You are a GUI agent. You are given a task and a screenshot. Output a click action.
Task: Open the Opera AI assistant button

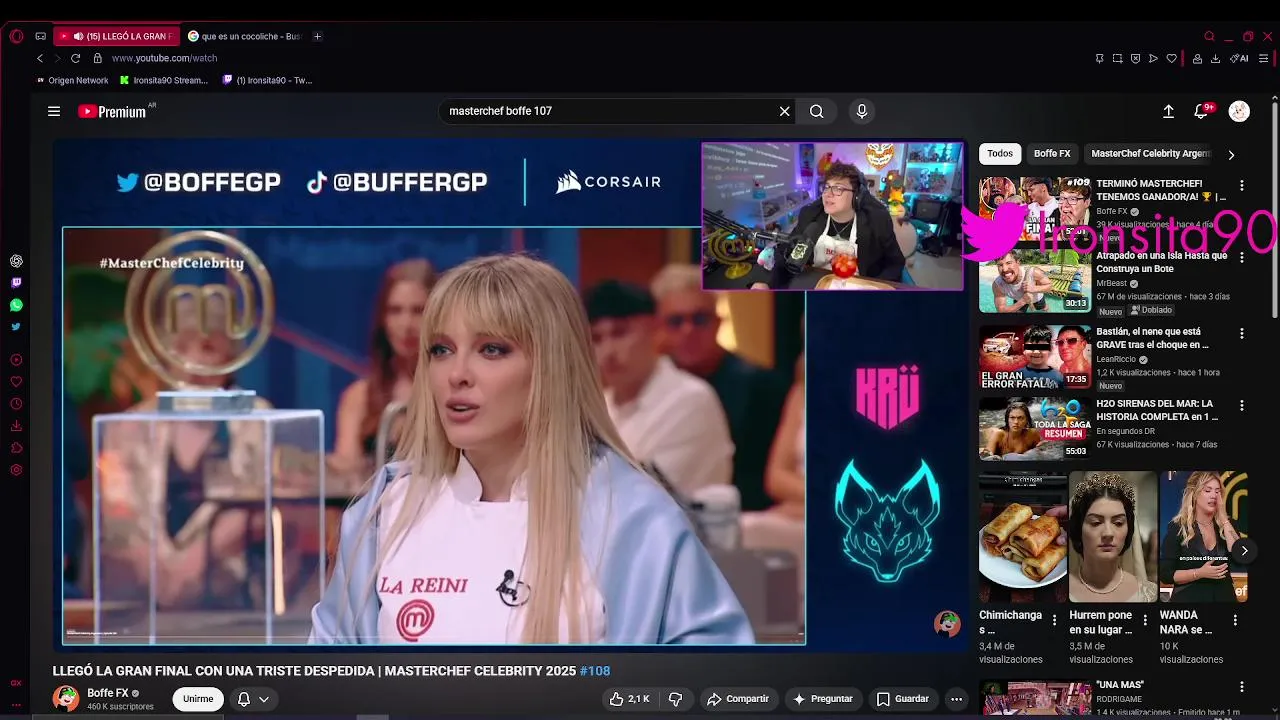(1239, 58)
